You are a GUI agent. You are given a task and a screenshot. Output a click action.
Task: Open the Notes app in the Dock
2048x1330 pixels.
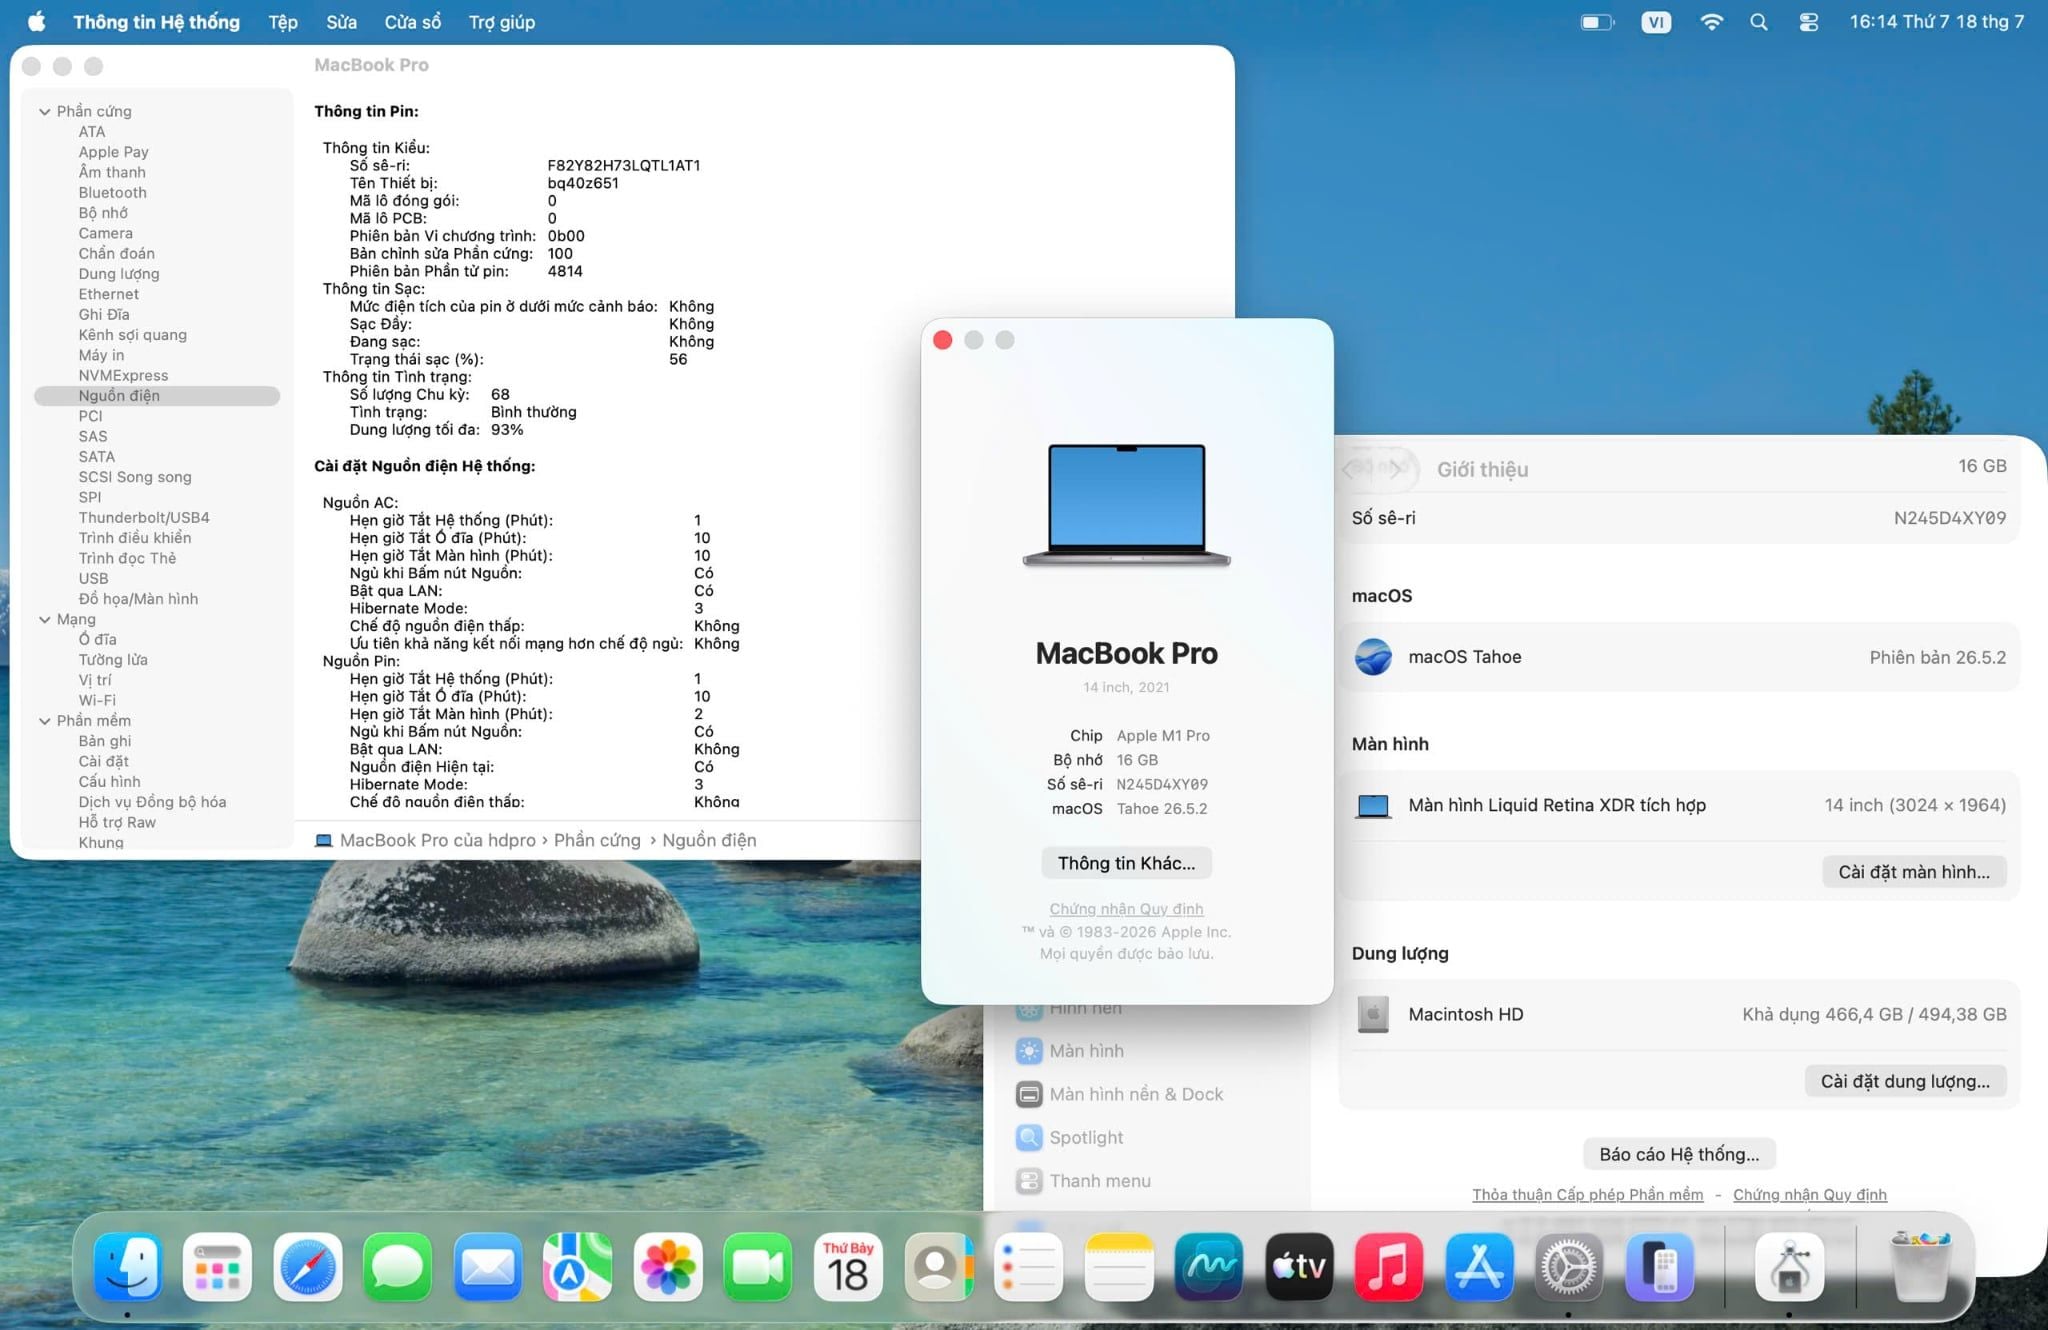pos(1119,1266)
